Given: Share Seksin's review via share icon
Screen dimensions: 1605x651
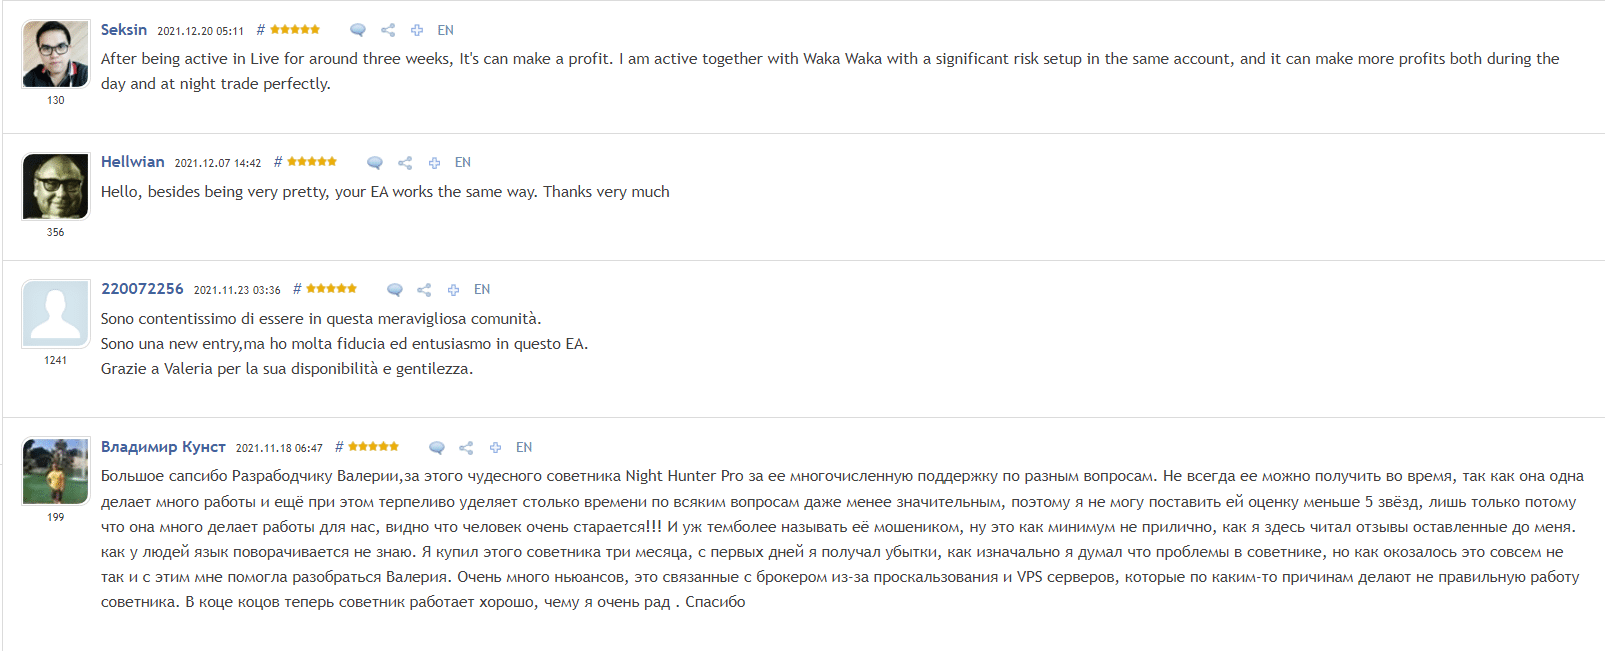Looking at the screenshot, I should pos(388,30).
